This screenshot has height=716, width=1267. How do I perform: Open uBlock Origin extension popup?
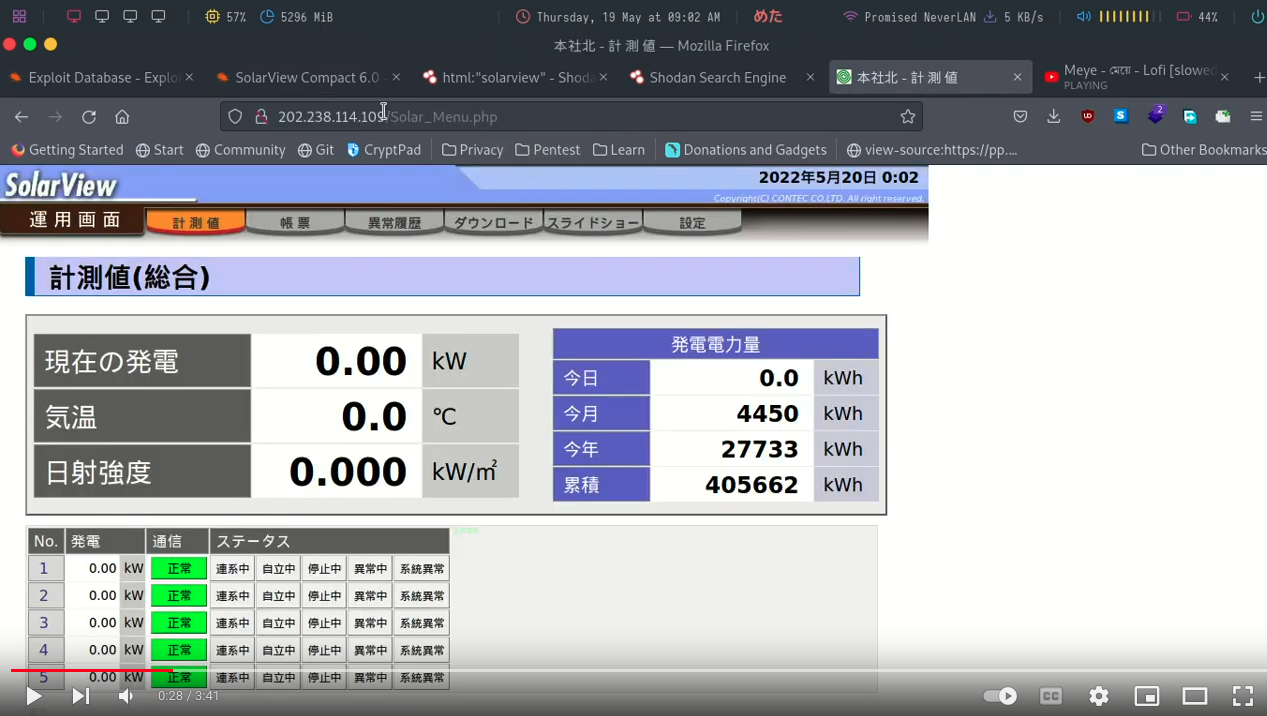pyautogui.click(x=1087, y=116)
